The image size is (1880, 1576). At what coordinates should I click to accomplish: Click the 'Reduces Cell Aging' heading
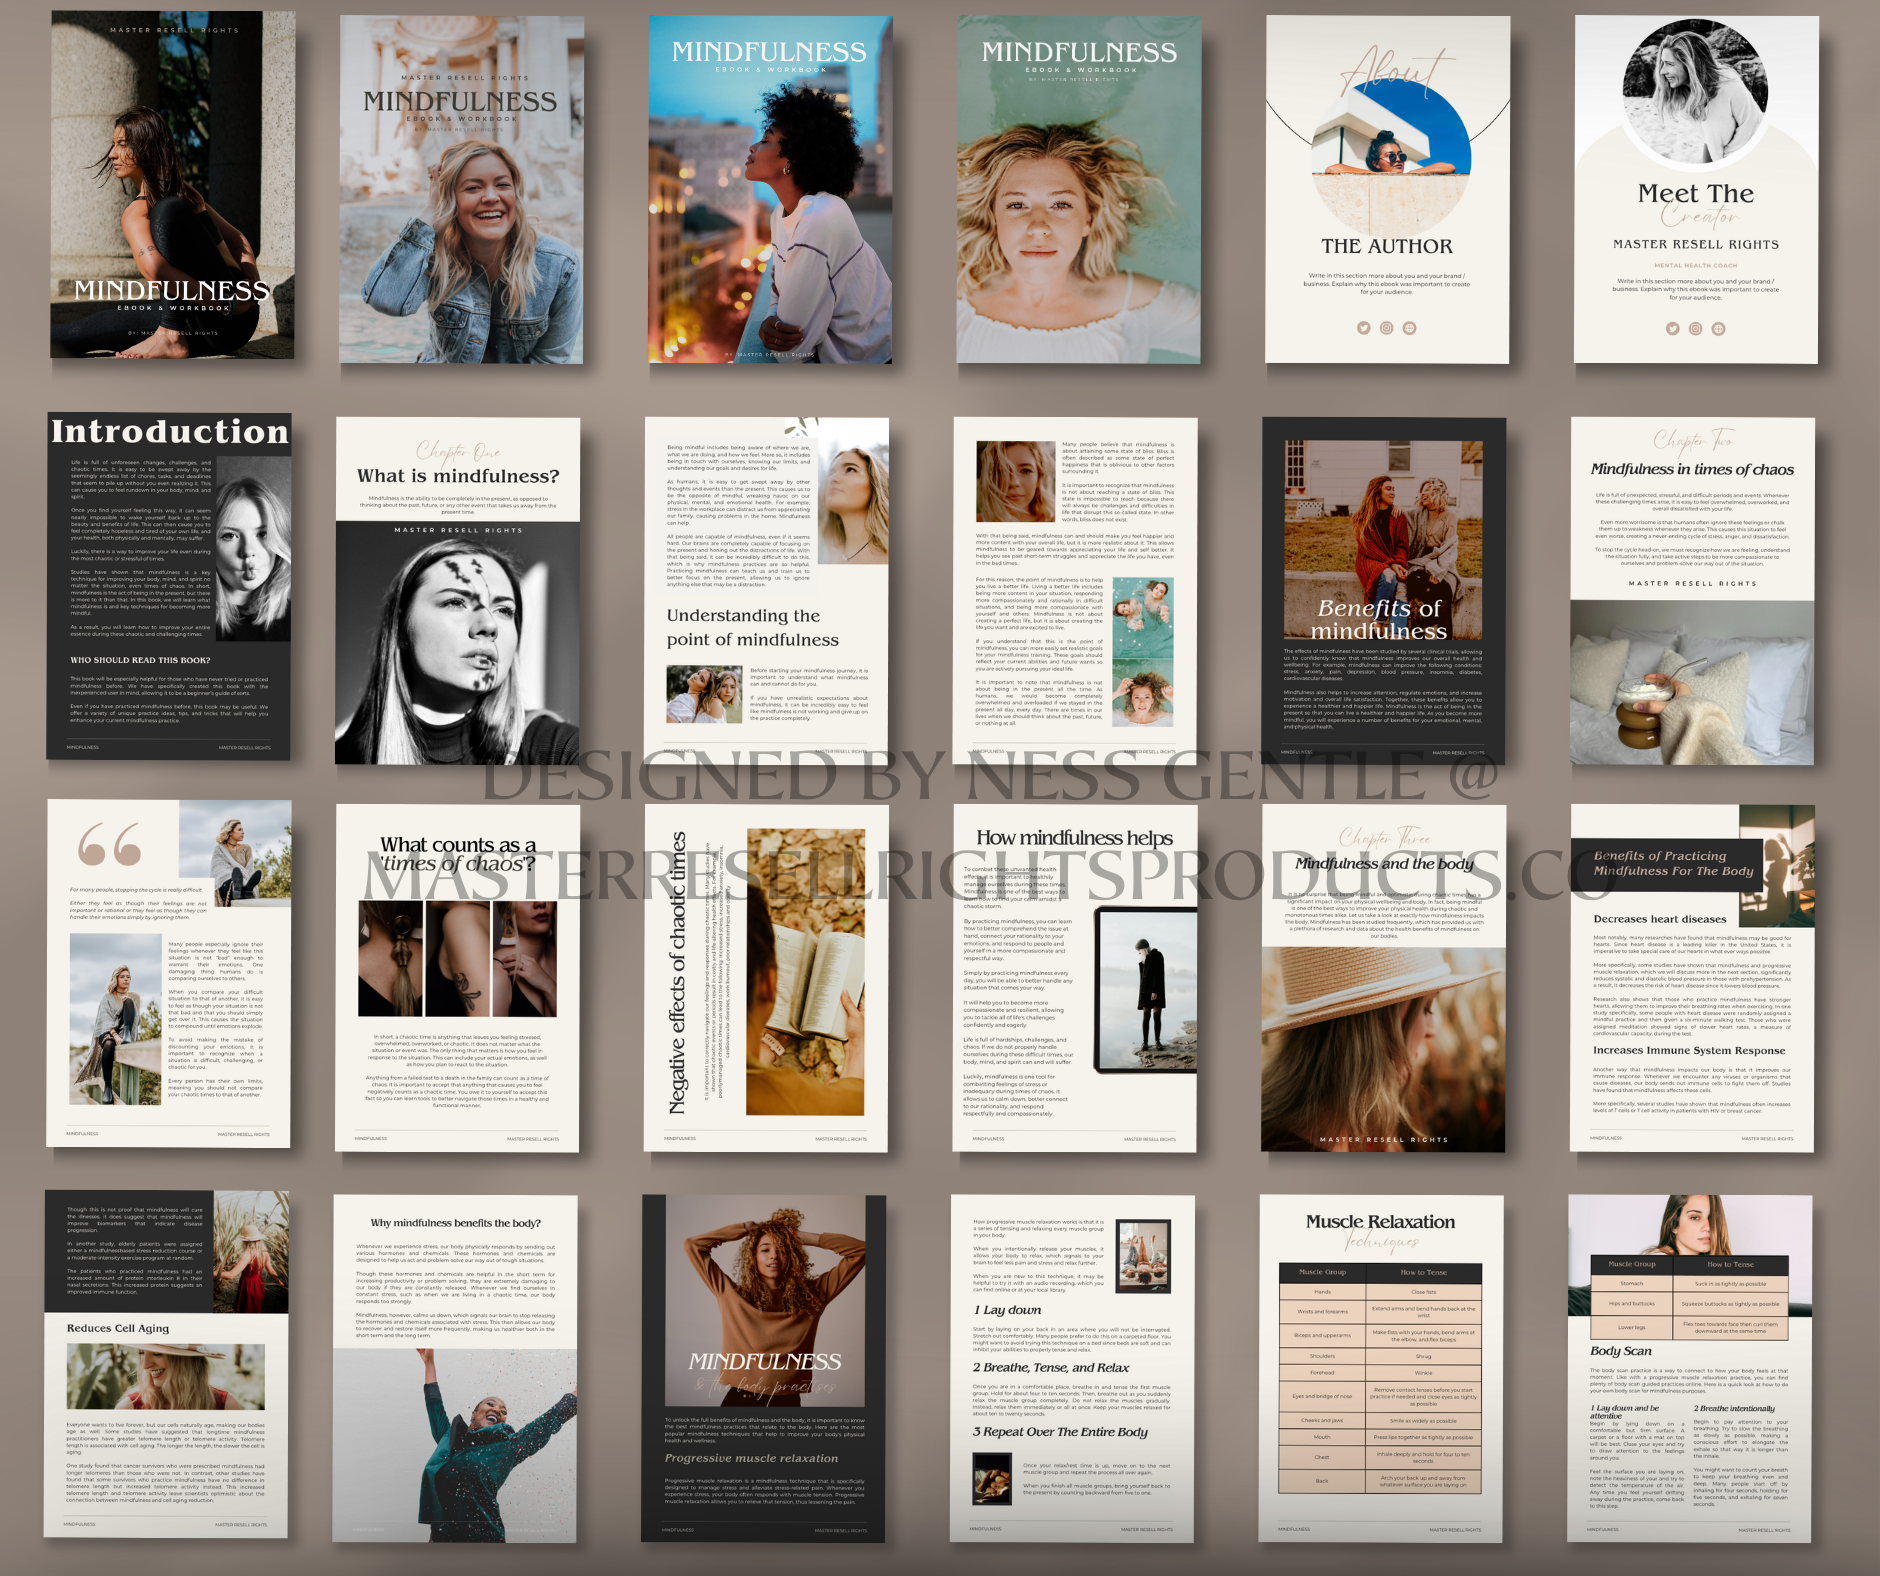tap(118, 1328)
